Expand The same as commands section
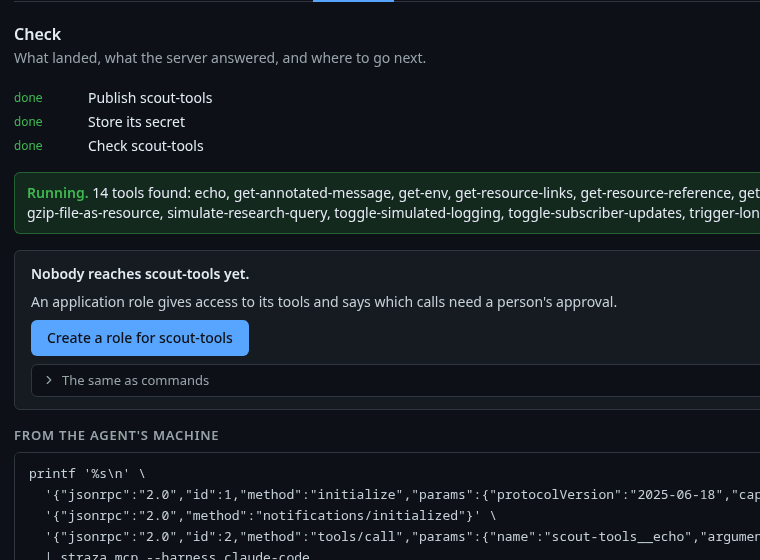The height and width of the screenshot is (560, 760). coord(396,381)
